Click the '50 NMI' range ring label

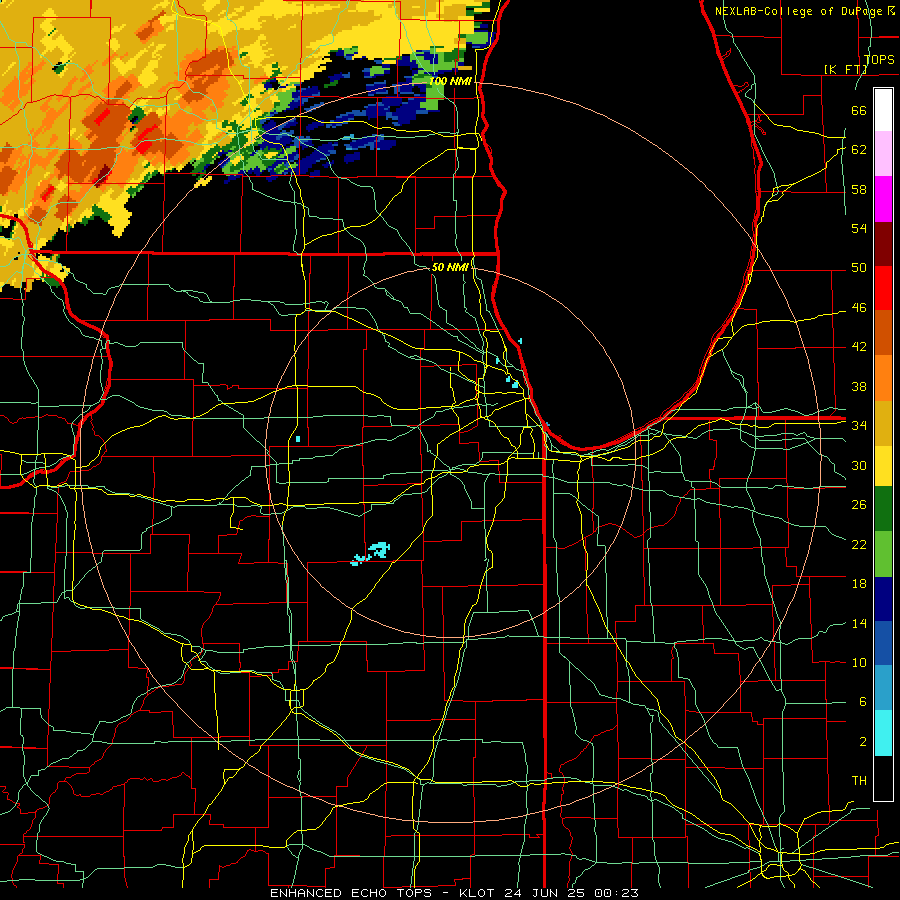(x=450, y=267)
